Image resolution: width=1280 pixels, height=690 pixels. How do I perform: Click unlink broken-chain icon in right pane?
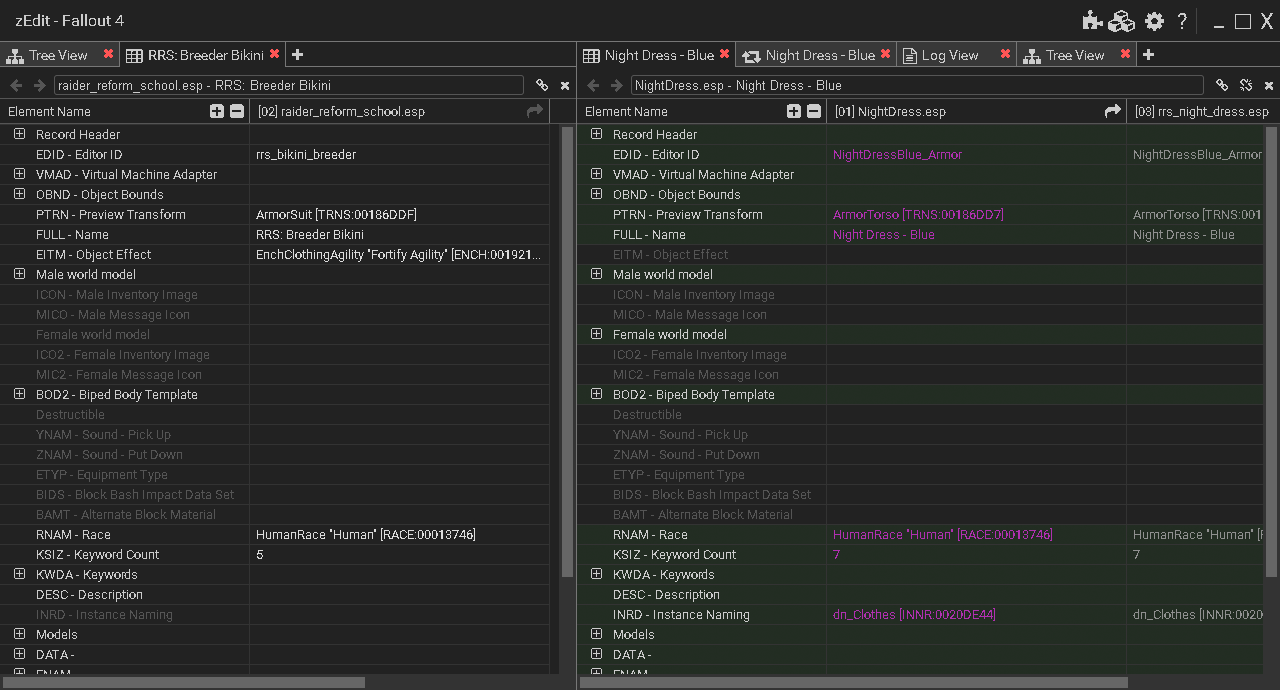click(x=1246, y=86)
